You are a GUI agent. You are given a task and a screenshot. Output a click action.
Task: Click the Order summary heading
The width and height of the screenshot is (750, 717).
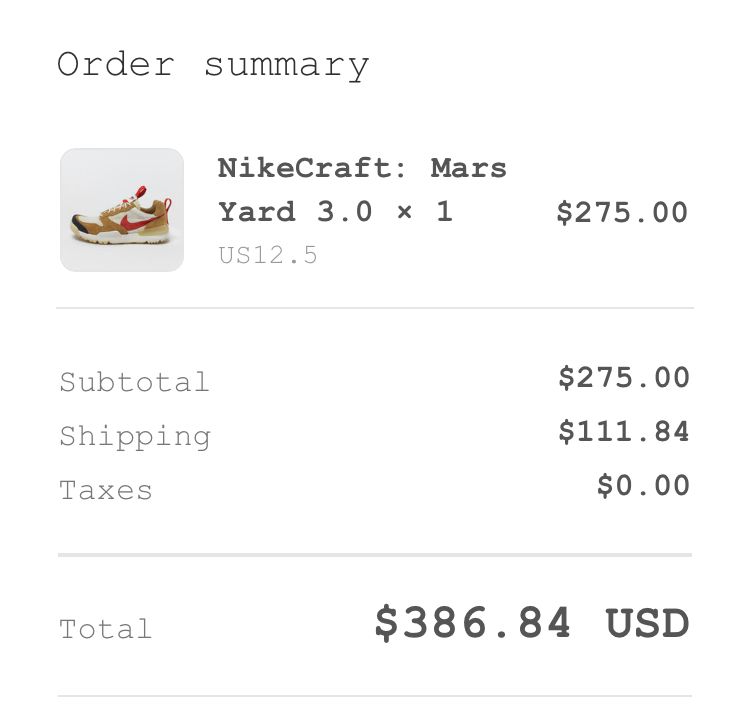[x=213, y=66]
